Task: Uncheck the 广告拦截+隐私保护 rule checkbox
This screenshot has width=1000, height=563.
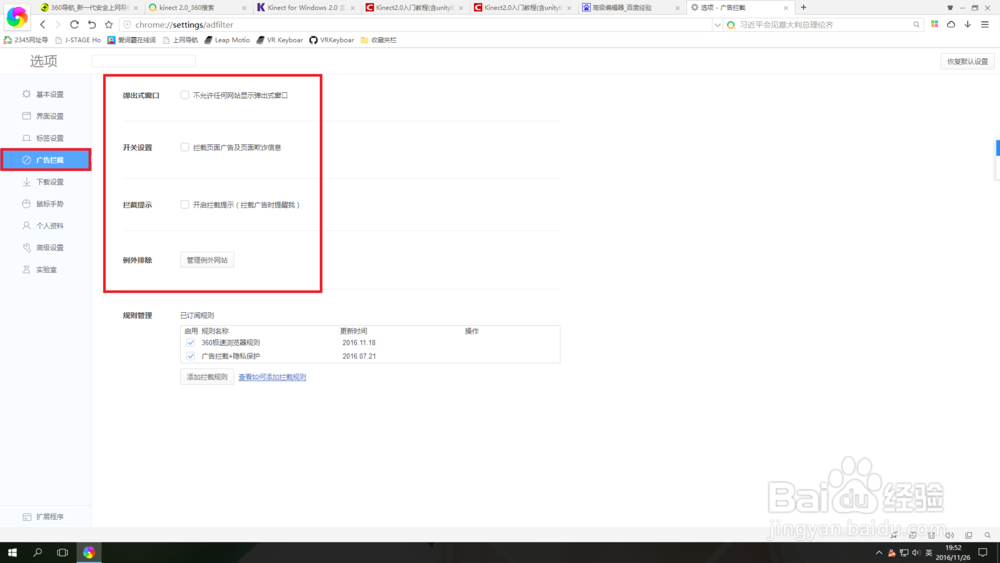Action: point(191,356)
